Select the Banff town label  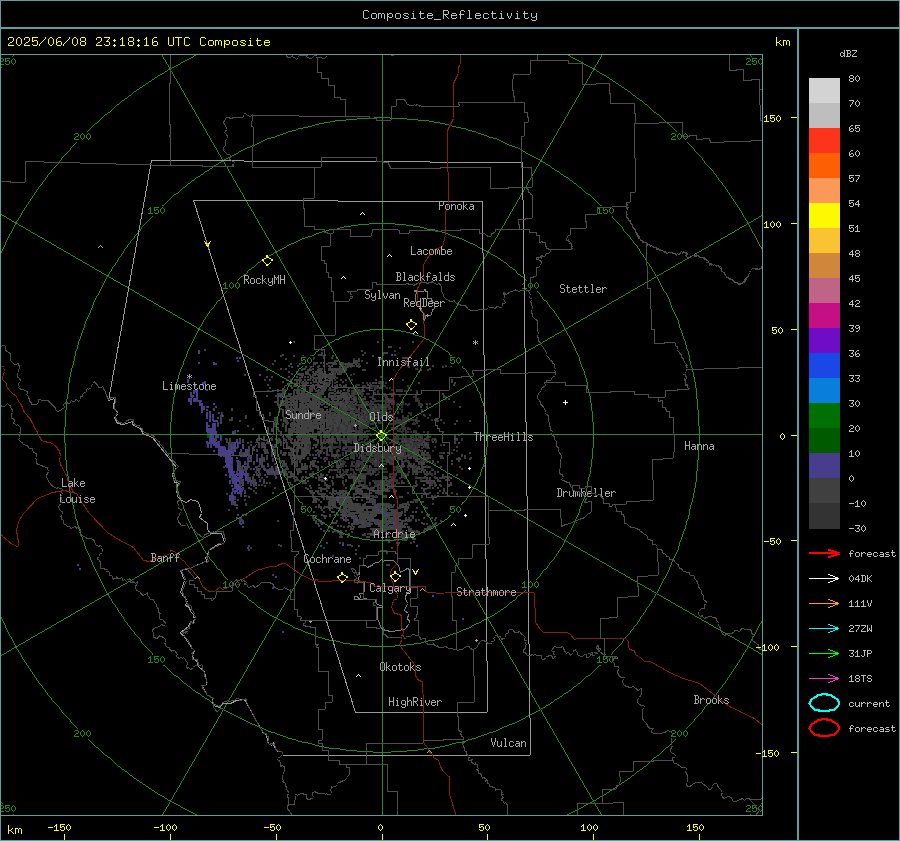tap(165, 558)
